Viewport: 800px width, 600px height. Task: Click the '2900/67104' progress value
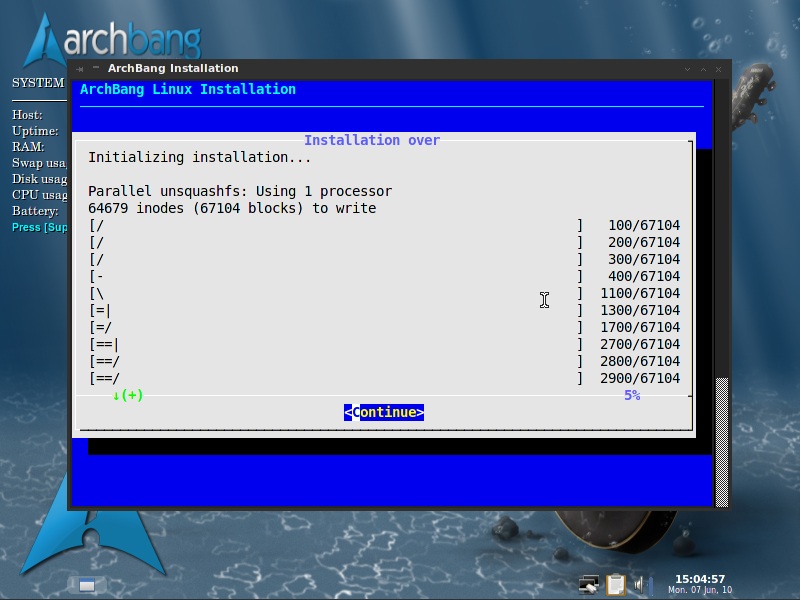pos(640,378)
